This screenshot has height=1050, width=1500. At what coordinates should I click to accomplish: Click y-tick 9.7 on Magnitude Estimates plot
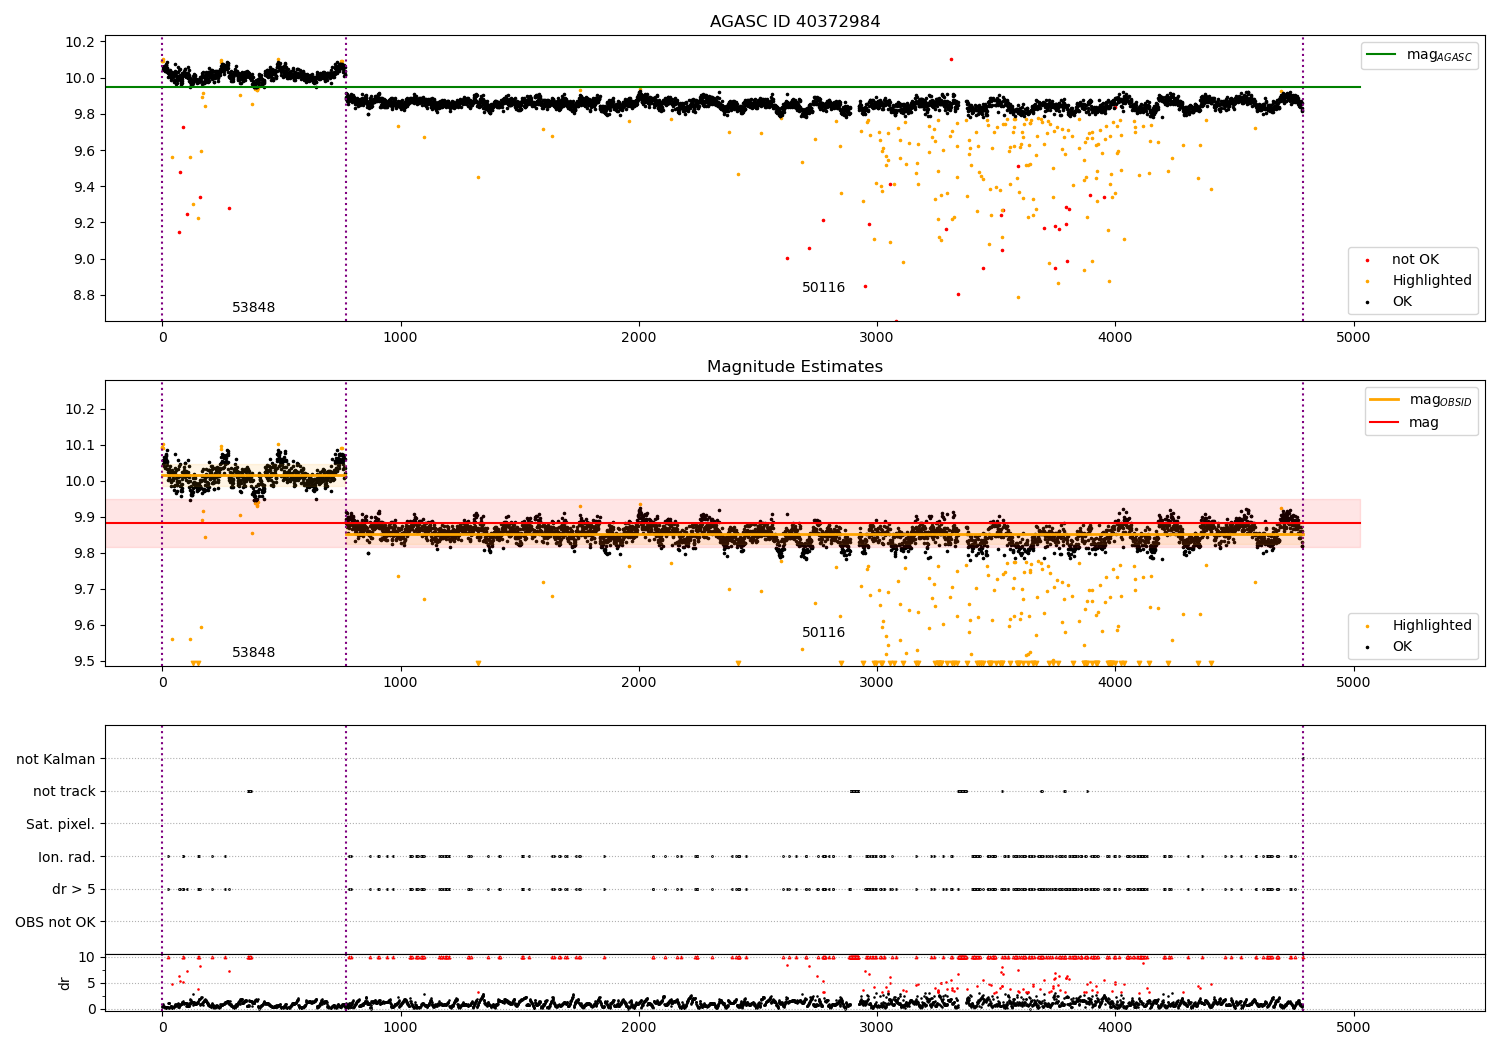click(85, 589)
